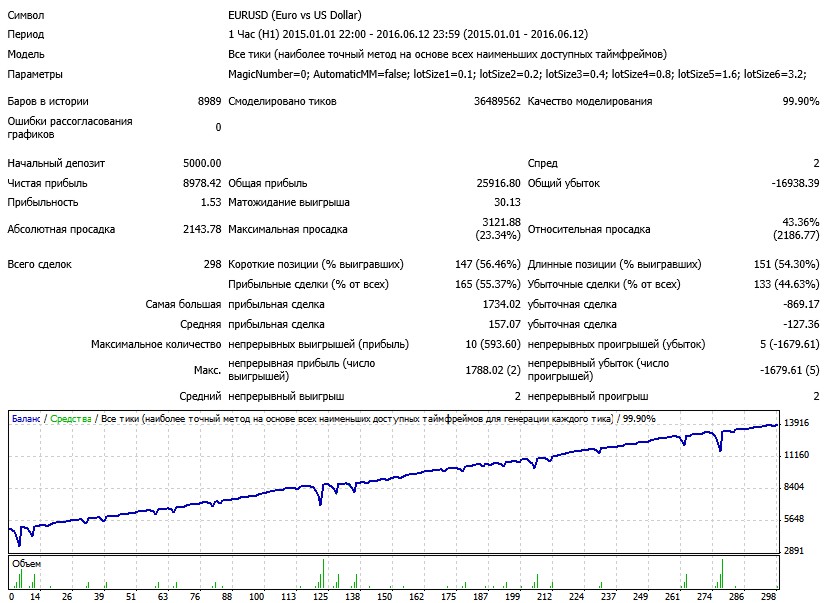Click the model description 'Все тики' in header
830x603 pixels.
447,55
